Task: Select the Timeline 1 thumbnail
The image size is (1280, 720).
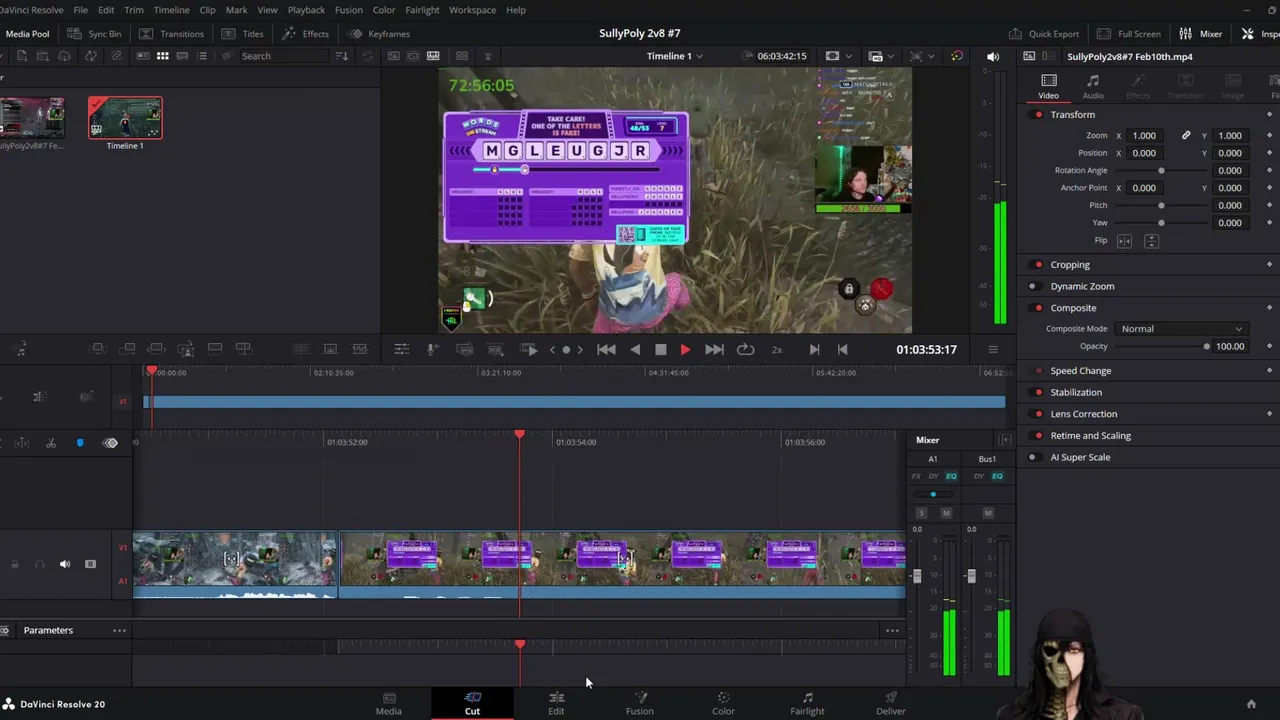Action: pyautogui.click(x=125, y=118)
